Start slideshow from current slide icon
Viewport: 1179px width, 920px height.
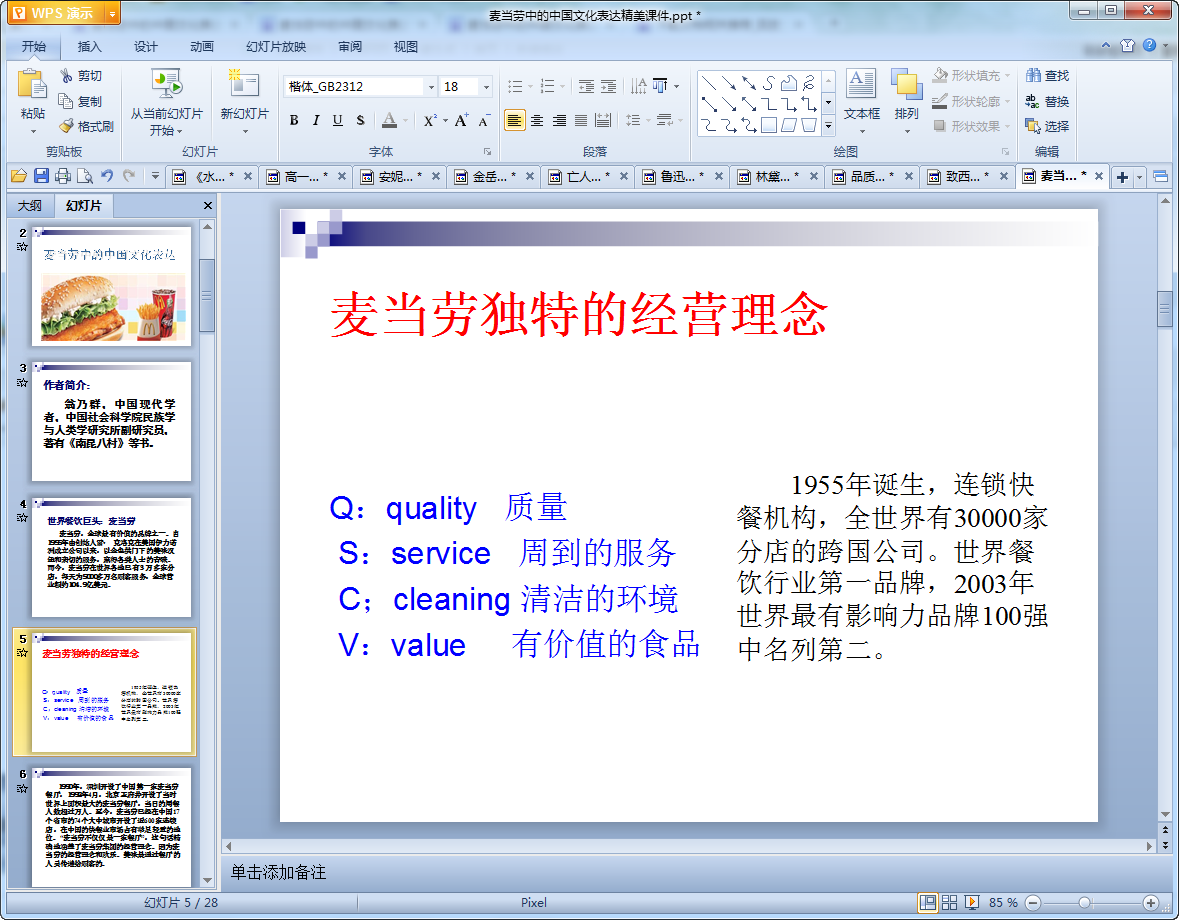click(x=166, y=84)
